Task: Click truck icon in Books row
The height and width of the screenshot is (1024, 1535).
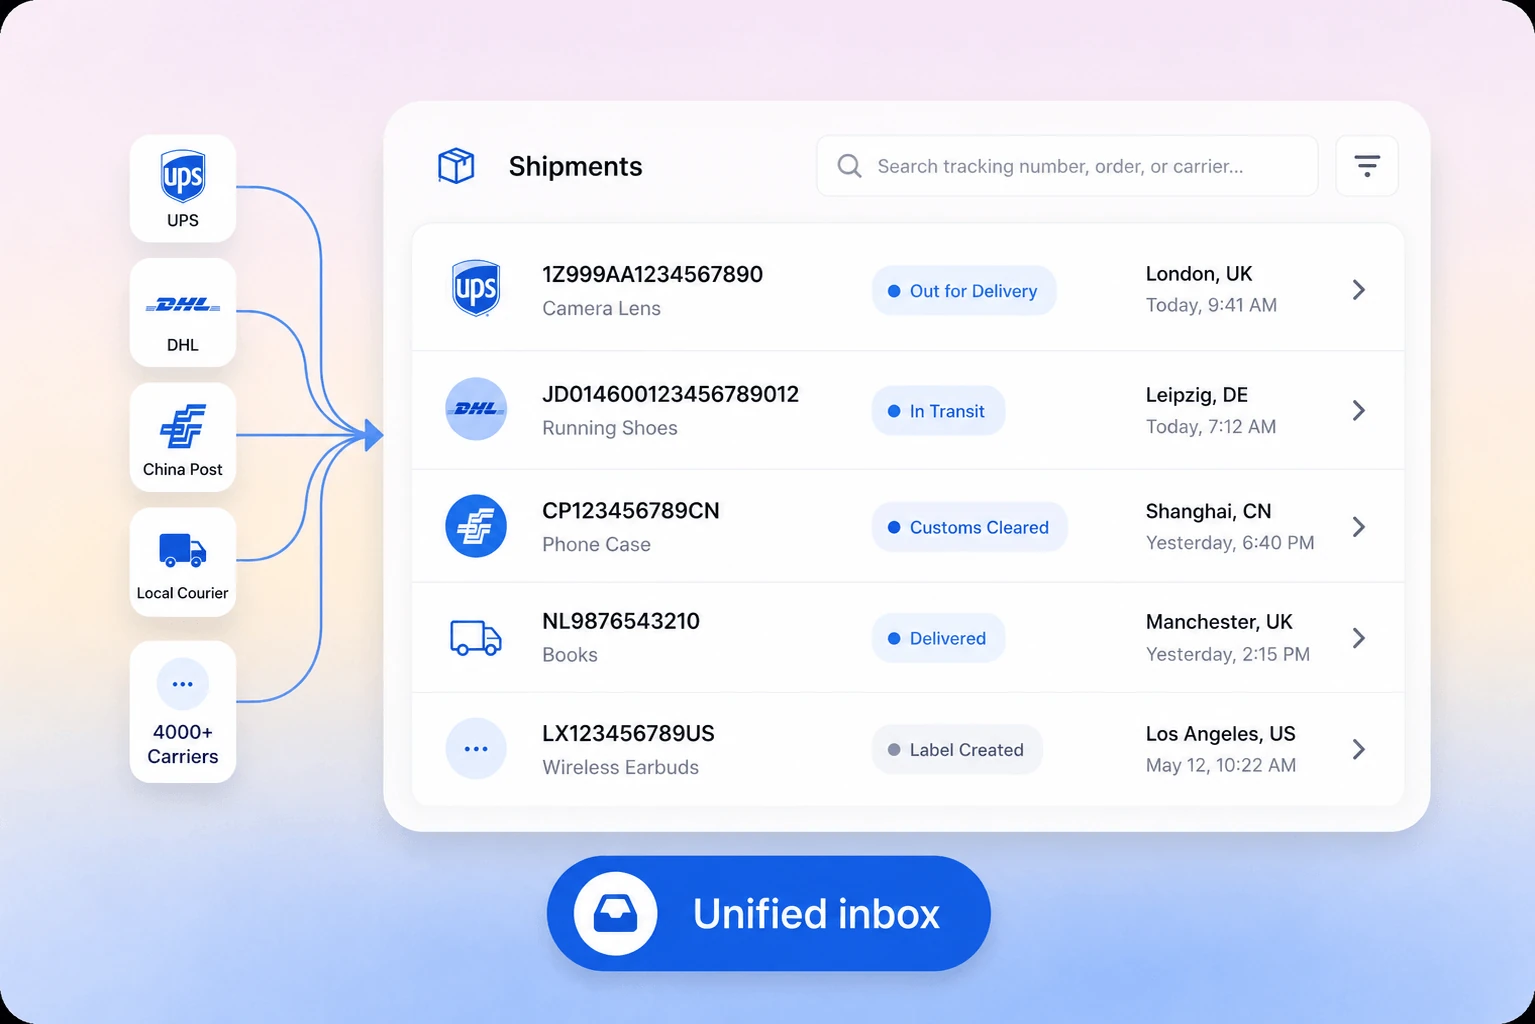Action: [476, 638]
